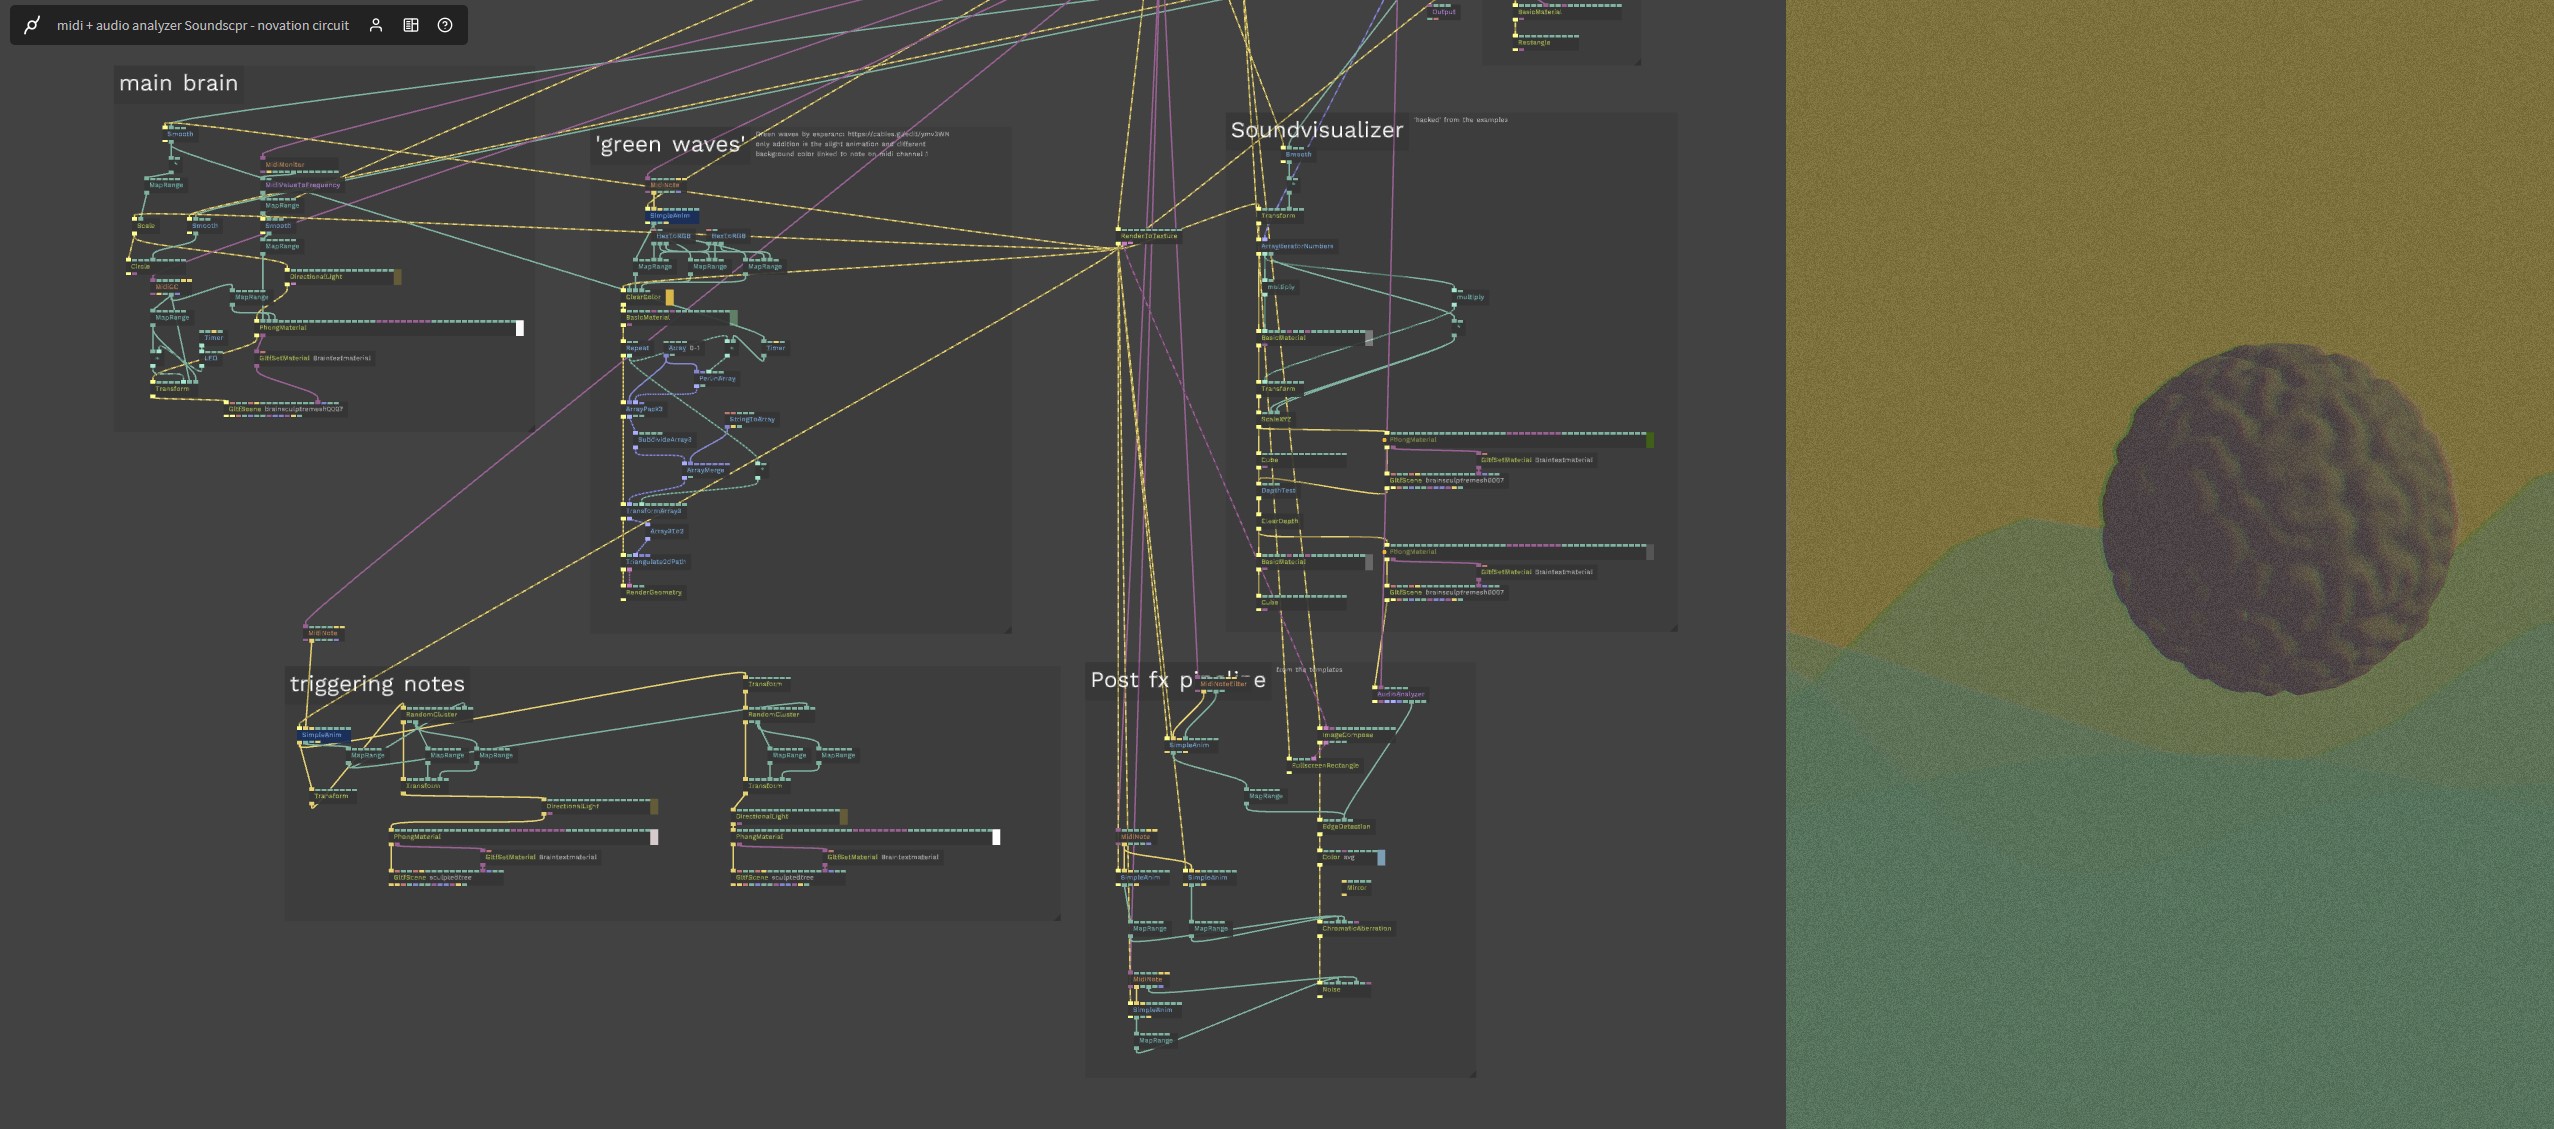Open the user profile icon
This screenshot has height=1129, width=2554.
[x=376, y=25]
